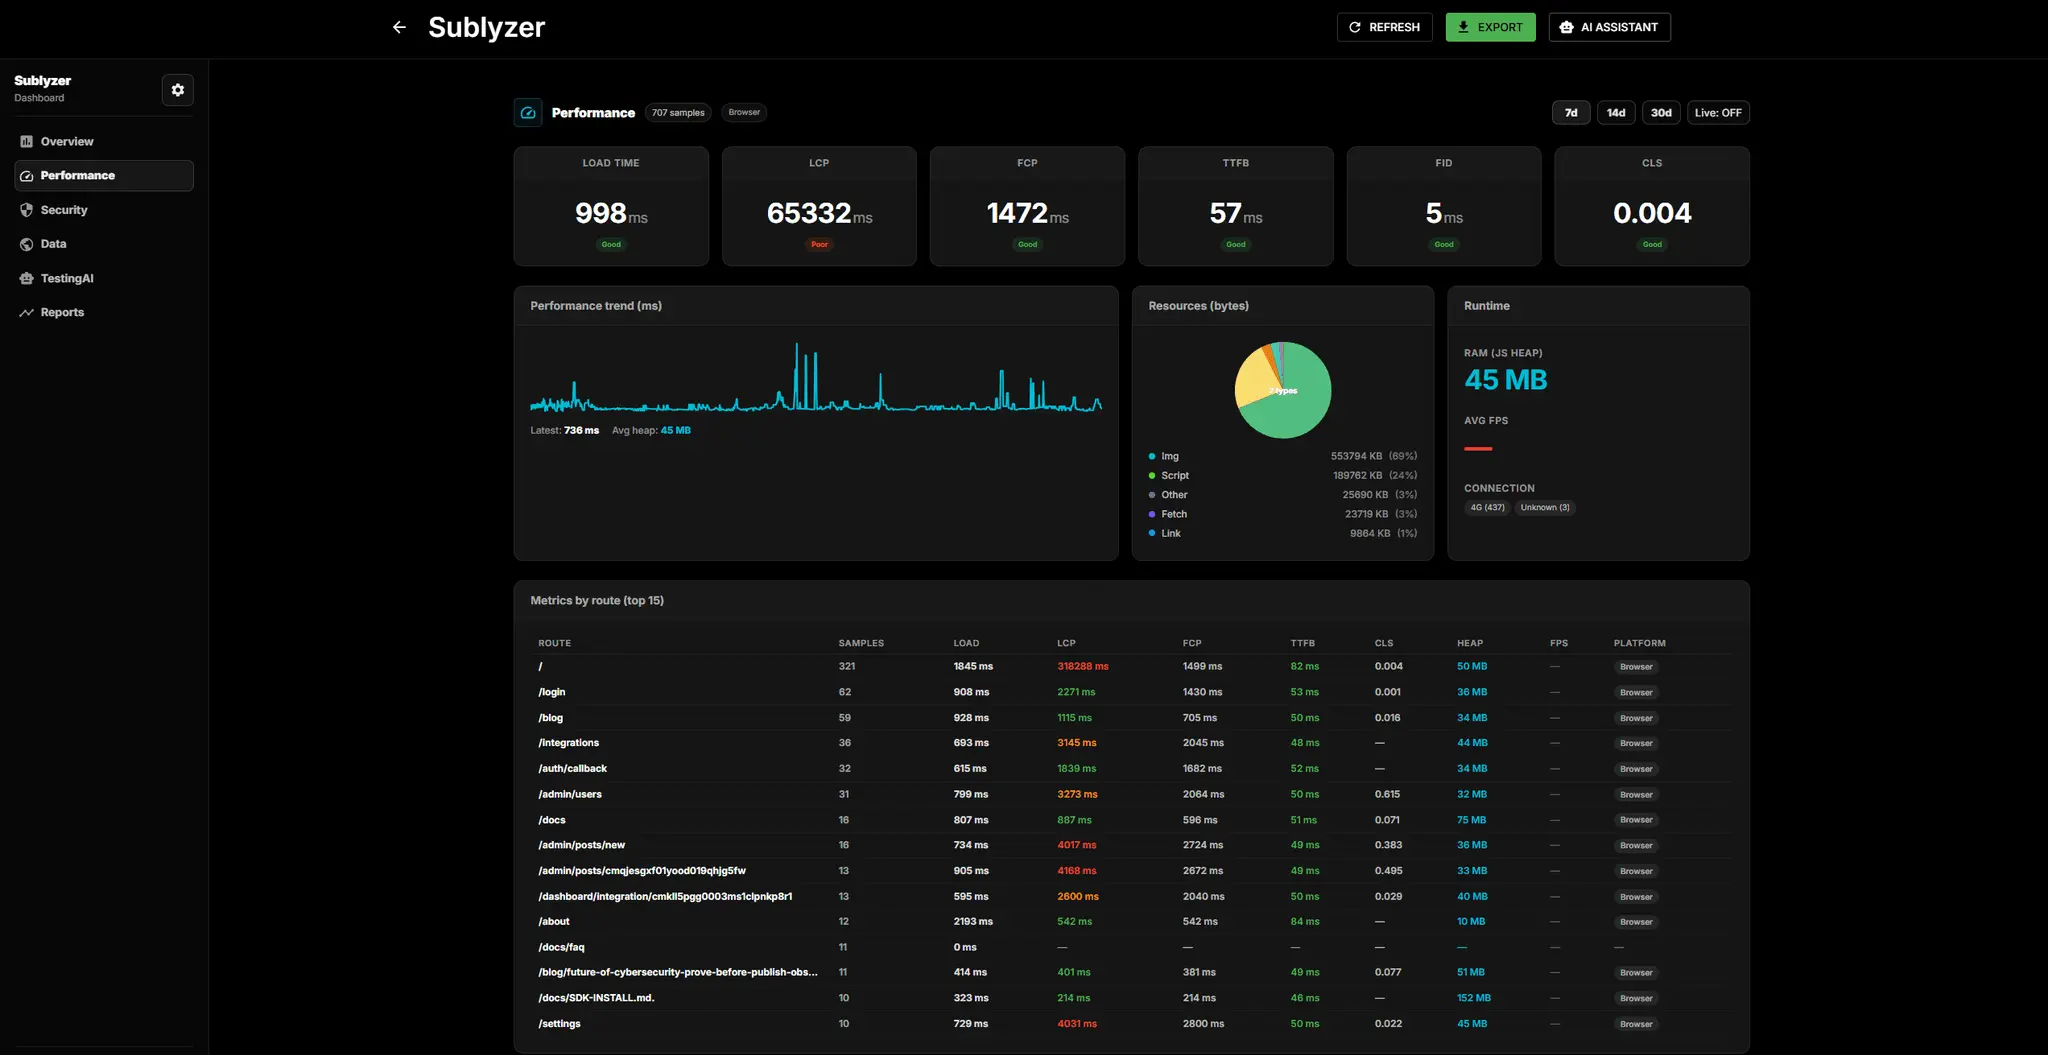
Task: Click the TTFB 57 ms card
Action: pyautogui.click(x=1236, y=206)
